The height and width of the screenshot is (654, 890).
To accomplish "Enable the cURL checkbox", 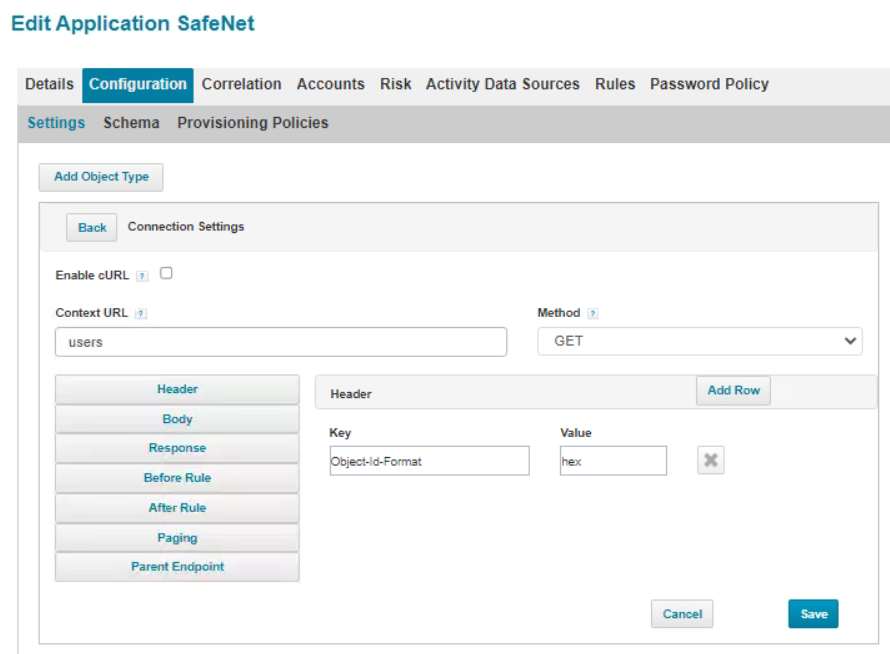I will (167, 274).
